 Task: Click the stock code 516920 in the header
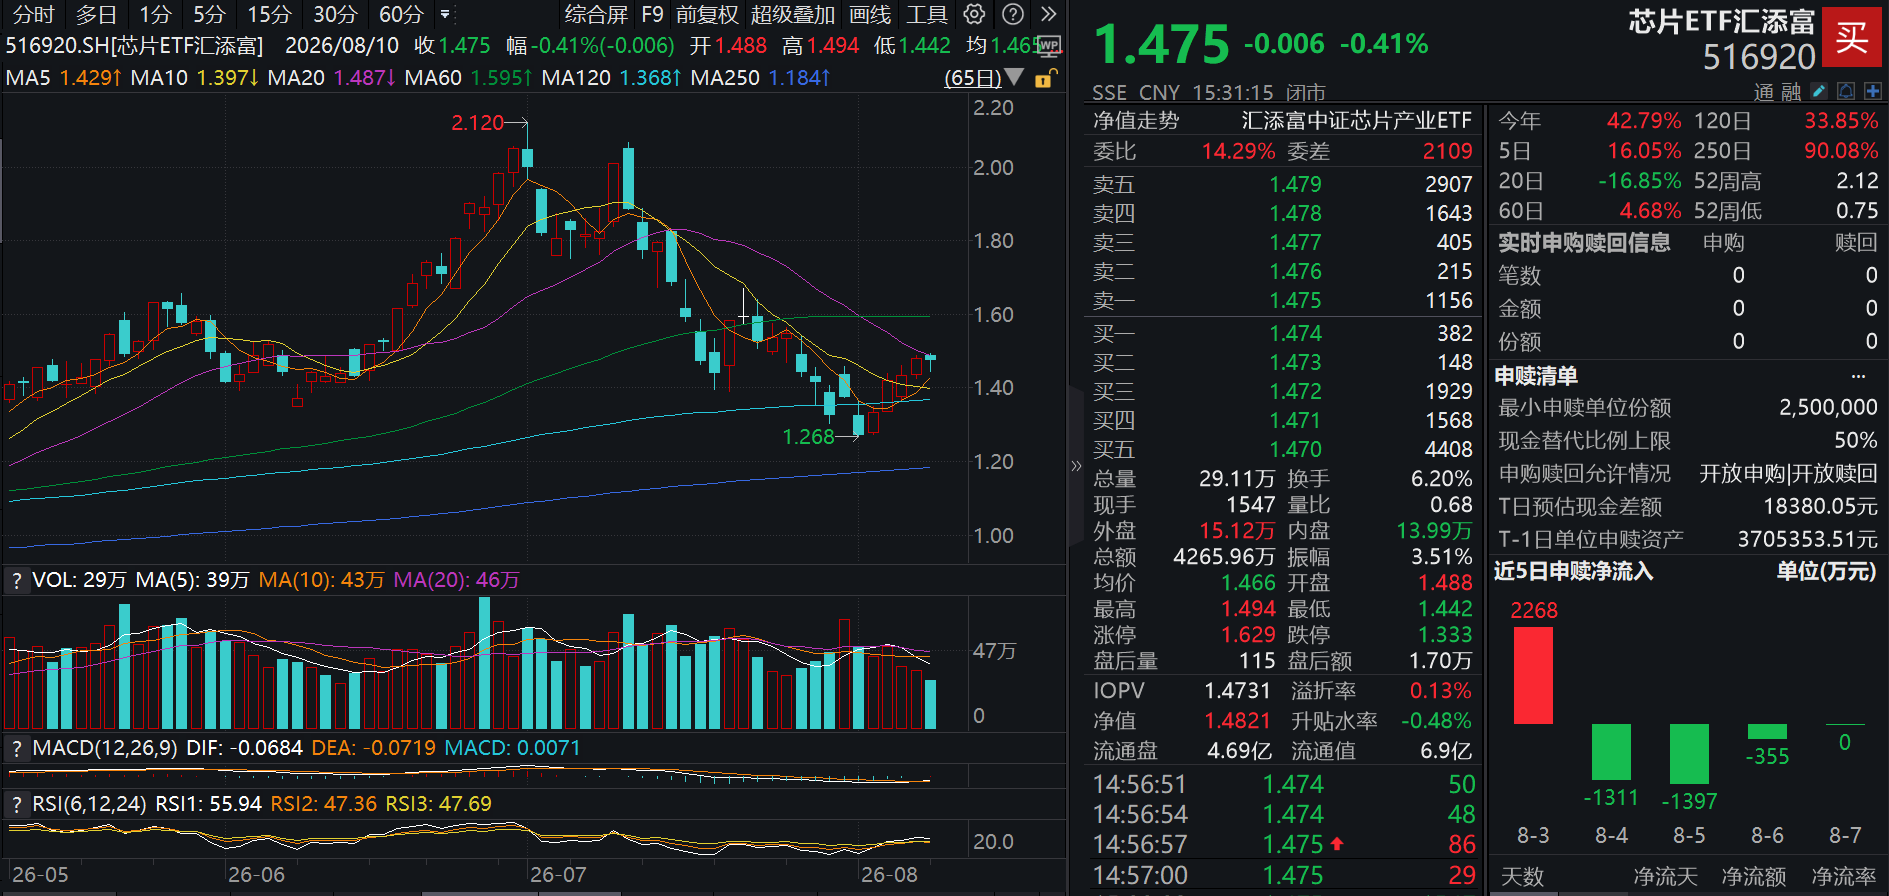point(1759,58)
